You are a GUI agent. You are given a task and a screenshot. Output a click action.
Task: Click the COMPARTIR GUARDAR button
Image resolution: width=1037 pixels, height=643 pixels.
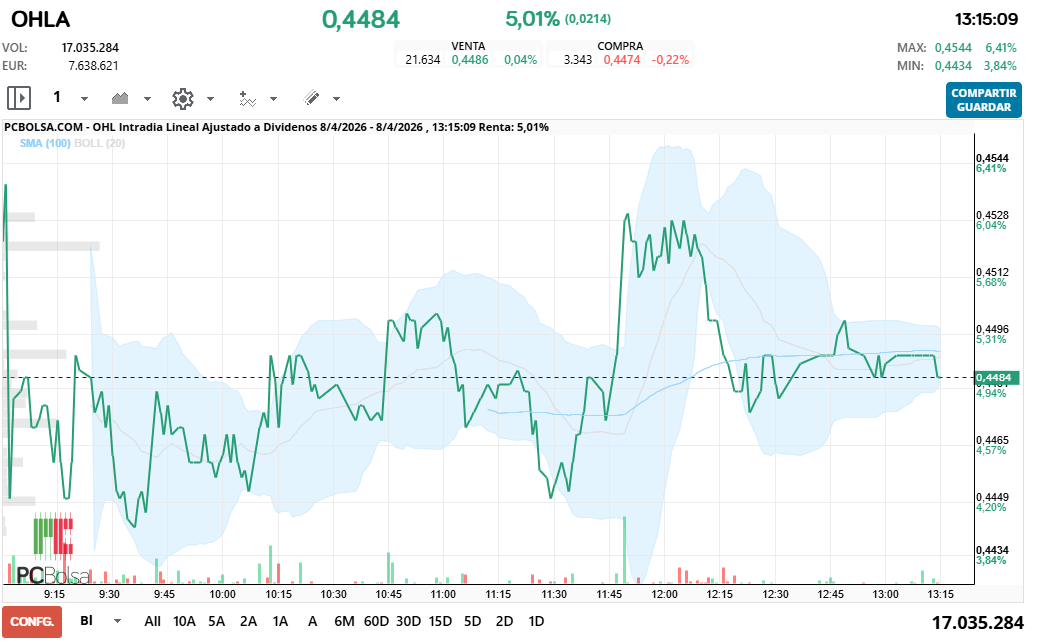(983, 98)
